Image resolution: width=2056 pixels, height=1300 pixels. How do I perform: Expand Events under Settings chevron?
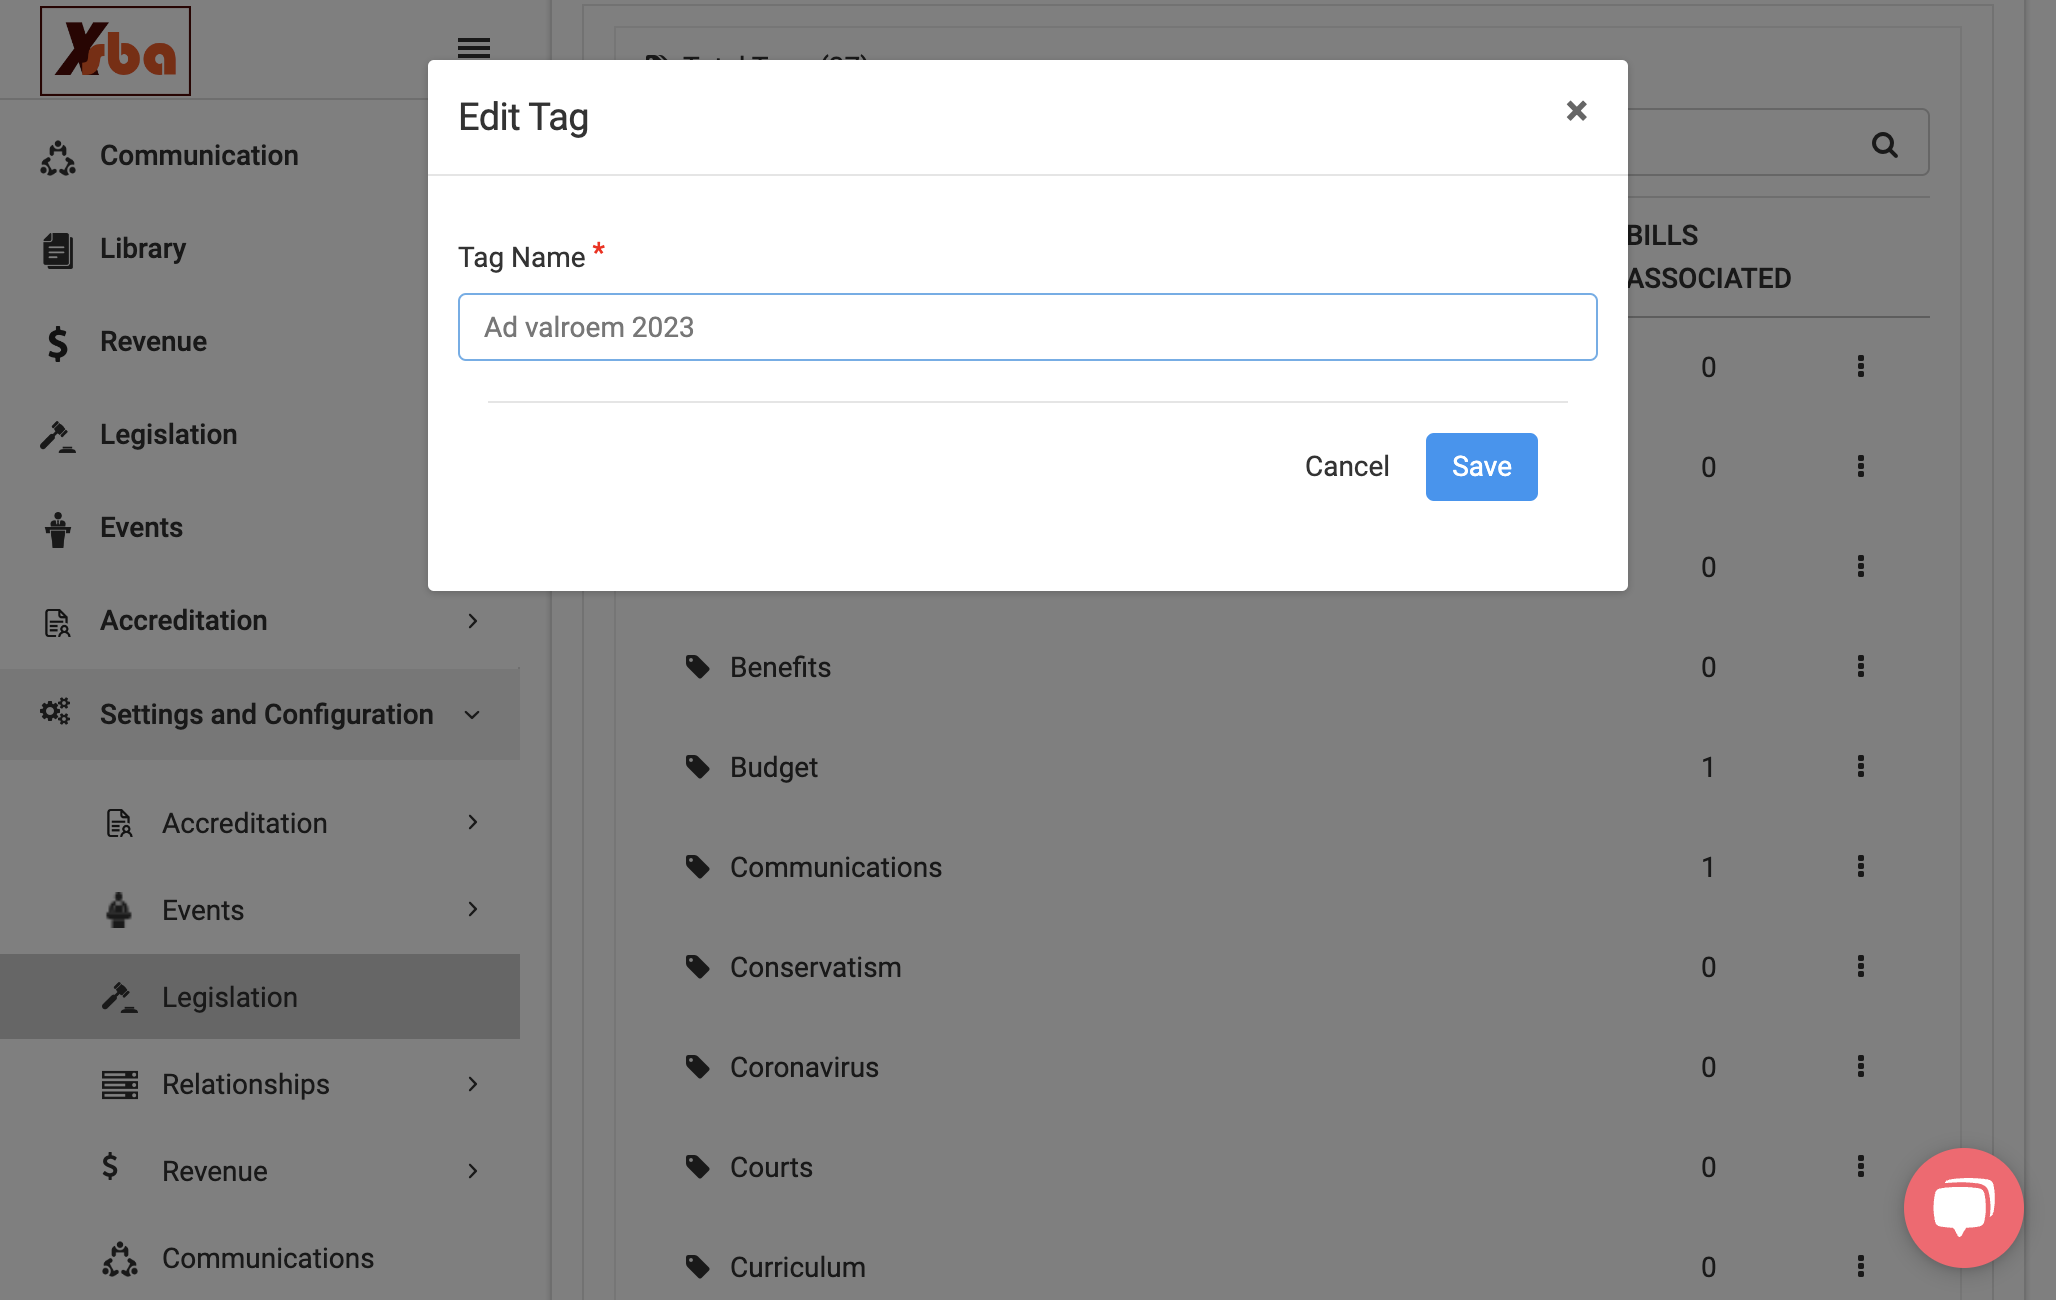[472, 909]
